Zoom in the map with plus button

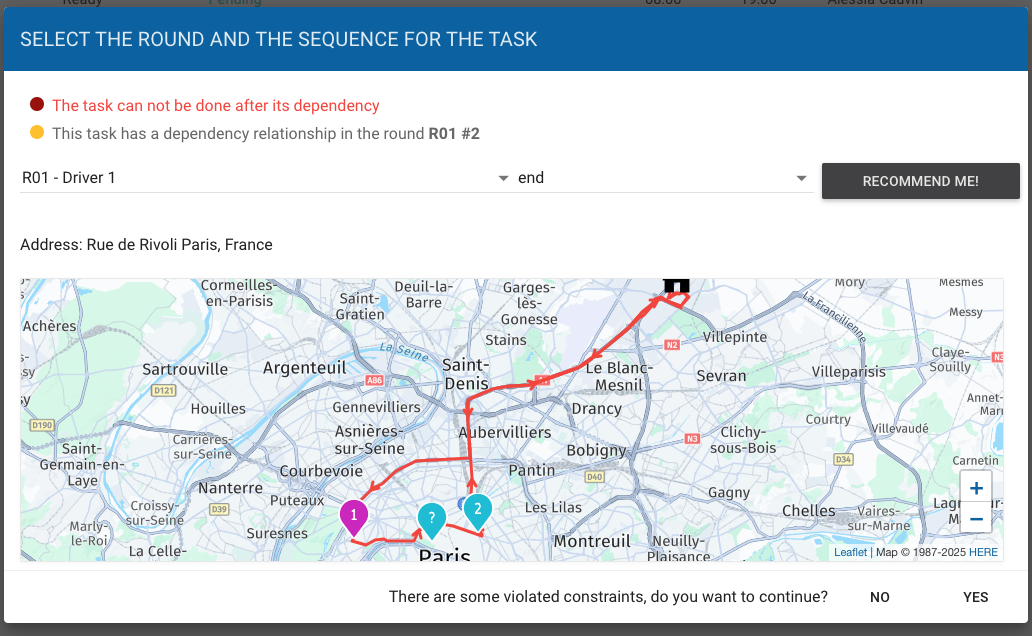pyautogui.click(x=976, y=488)
